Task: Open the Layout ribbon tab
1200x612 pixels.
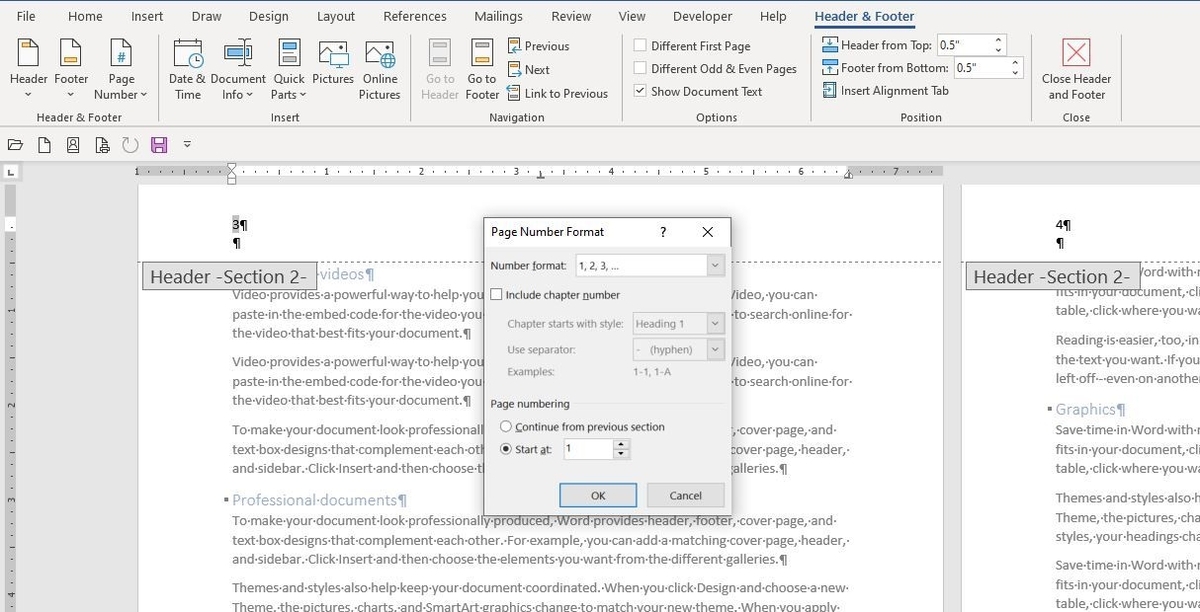Action: pyautogui.click(x=336, y=16)
